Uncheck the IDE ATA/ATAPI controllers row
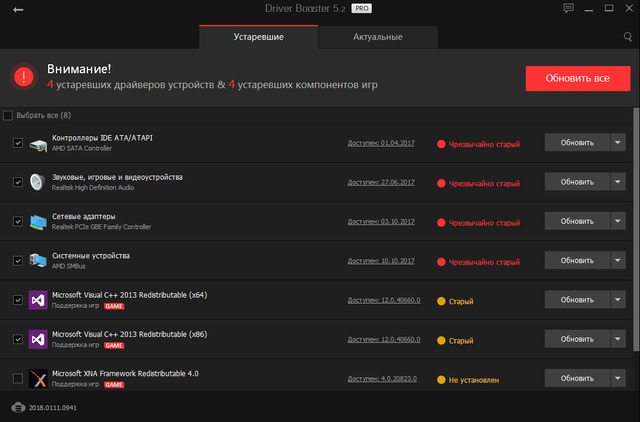 [18, 143]
